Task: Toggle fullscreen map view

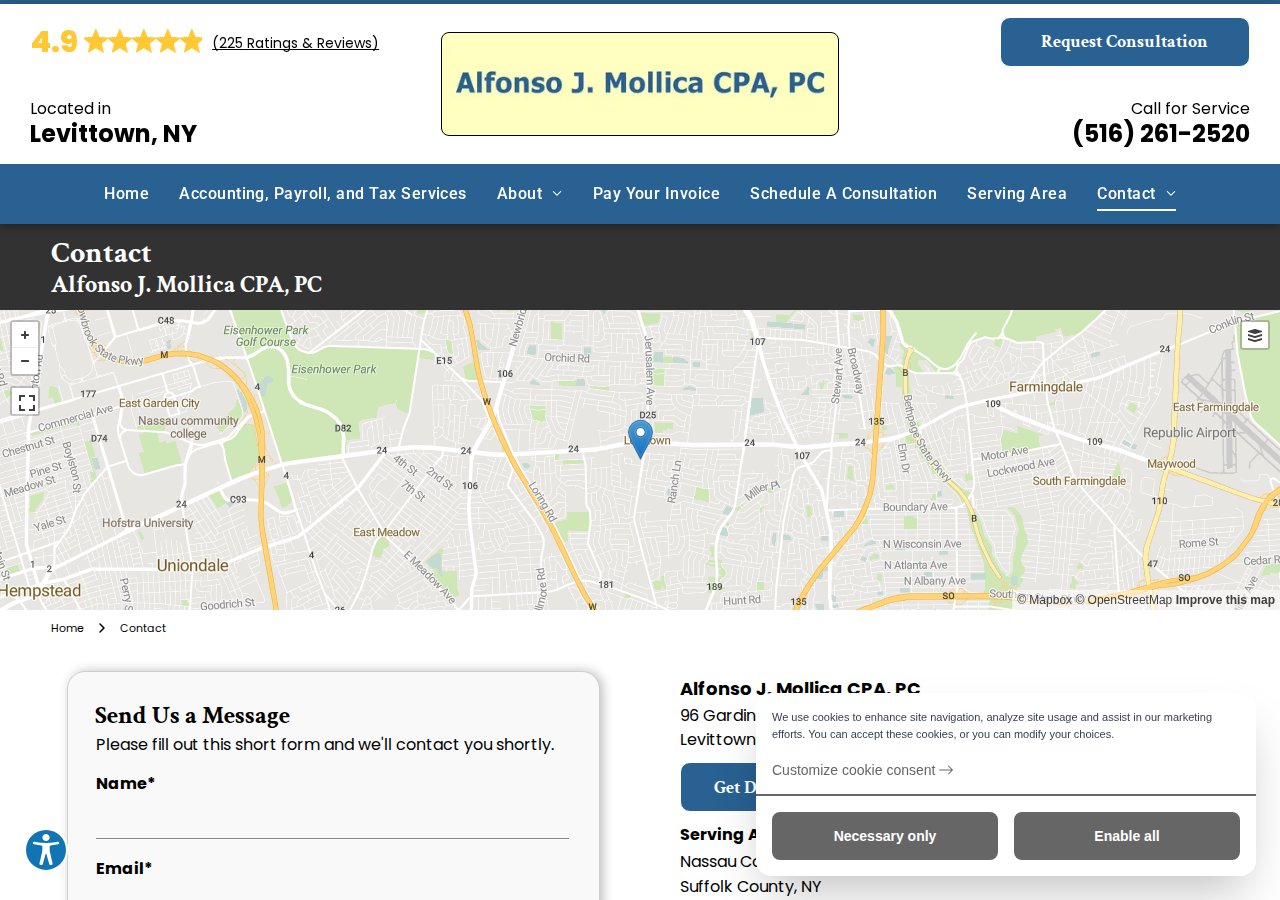Action: [27, 402]
